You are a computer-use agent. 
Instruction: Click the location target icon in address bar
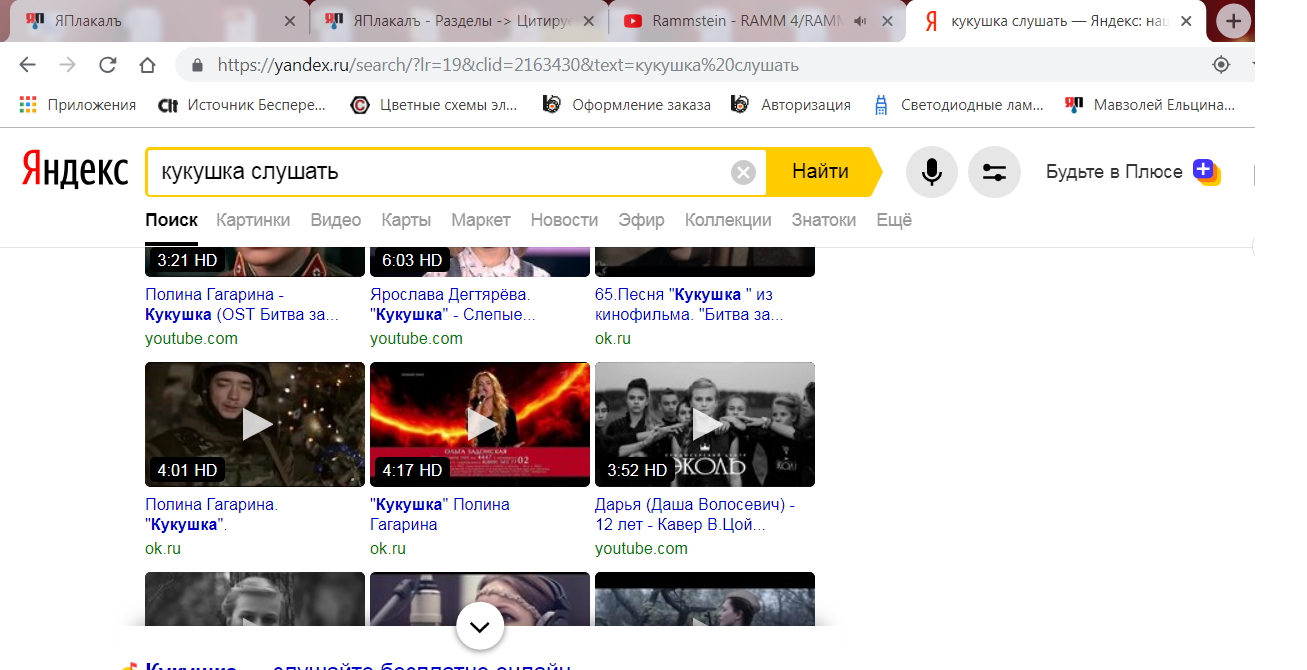coord(1220,65)
